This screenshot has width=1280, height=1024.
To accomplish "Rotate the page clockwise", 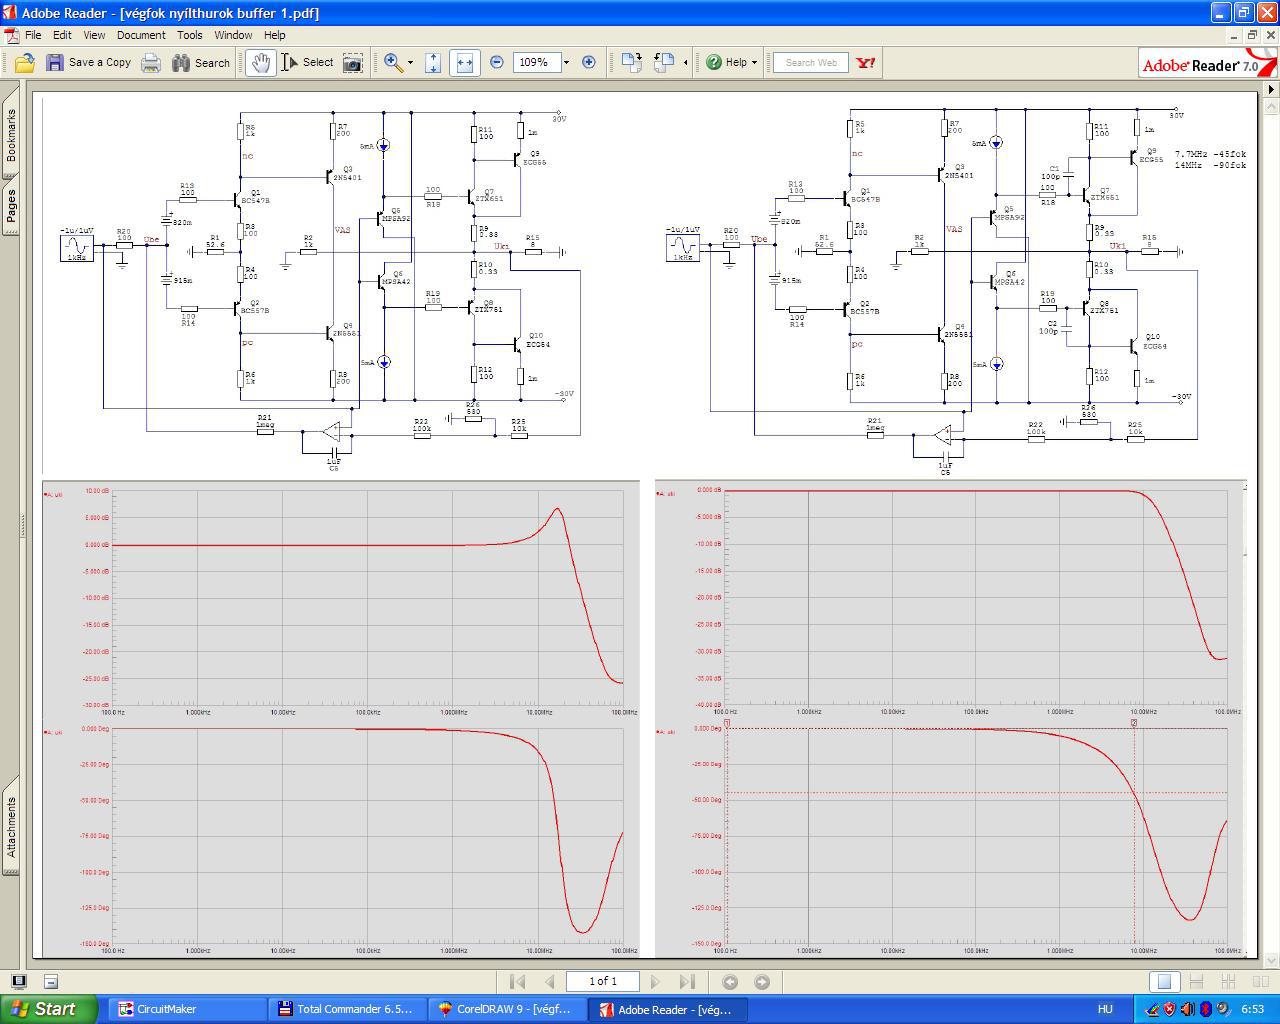I will pos(631,62).
